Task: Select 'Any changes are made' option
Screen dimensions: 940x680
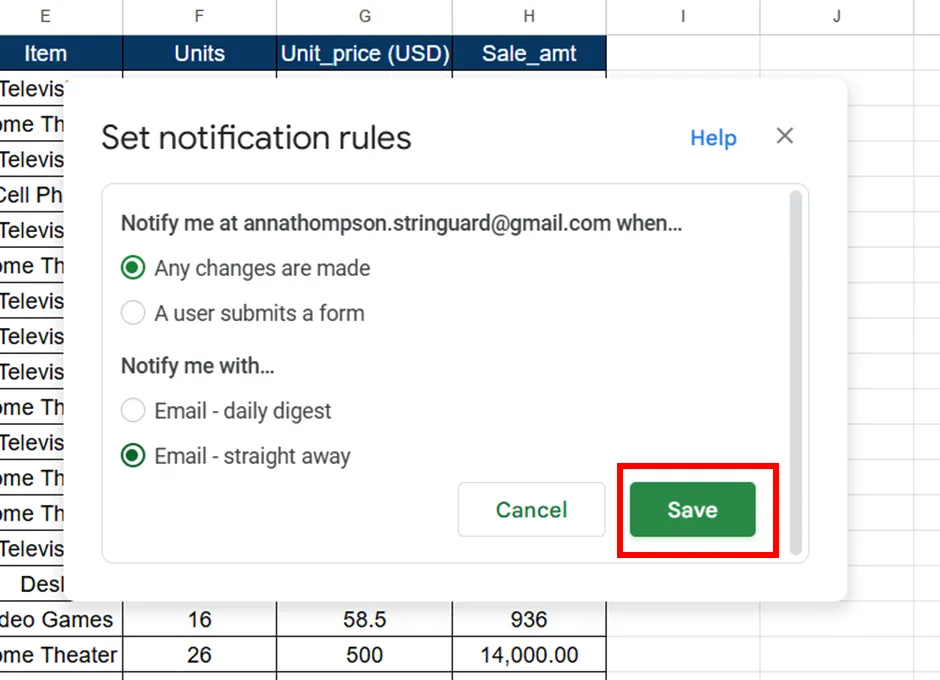Action: [132, 267]
